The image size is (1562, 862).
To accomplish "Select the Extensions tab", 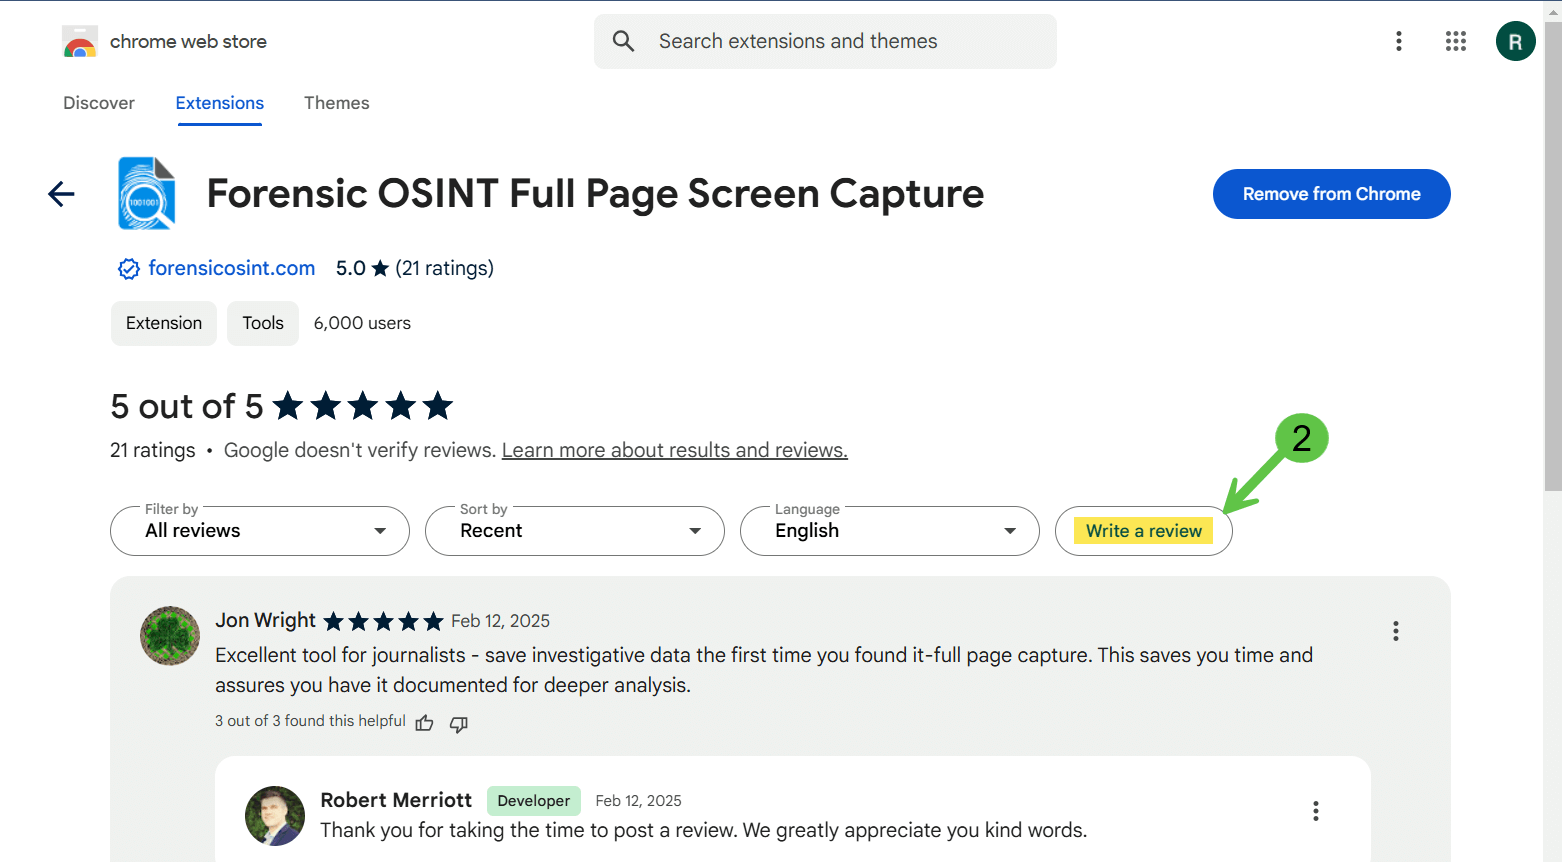I will pyautogui.click(x=220, y=103).
